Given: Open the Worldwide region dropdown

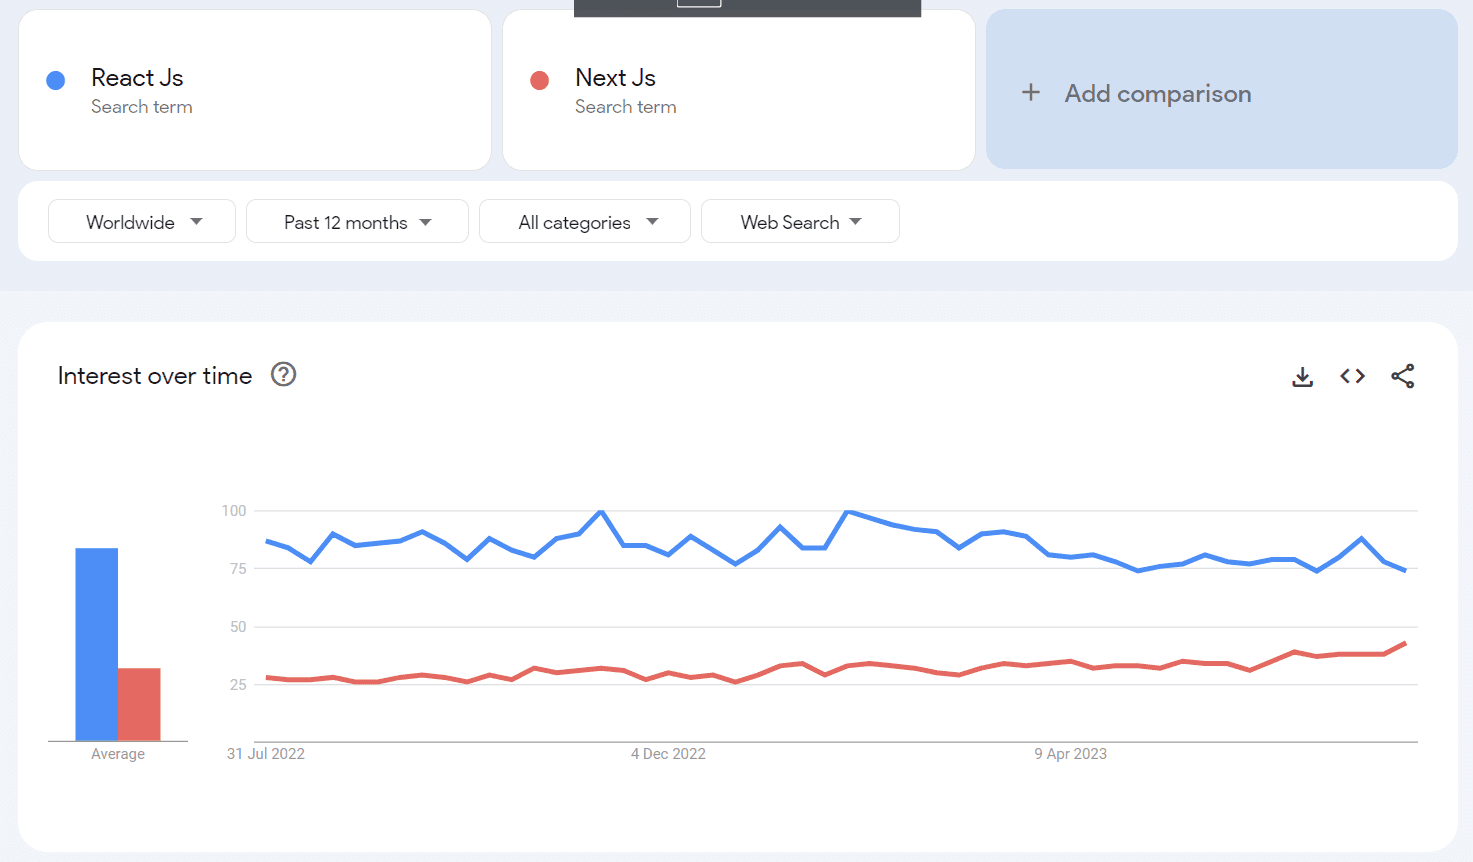Looking at the screenshot, I should coord(141,221).
